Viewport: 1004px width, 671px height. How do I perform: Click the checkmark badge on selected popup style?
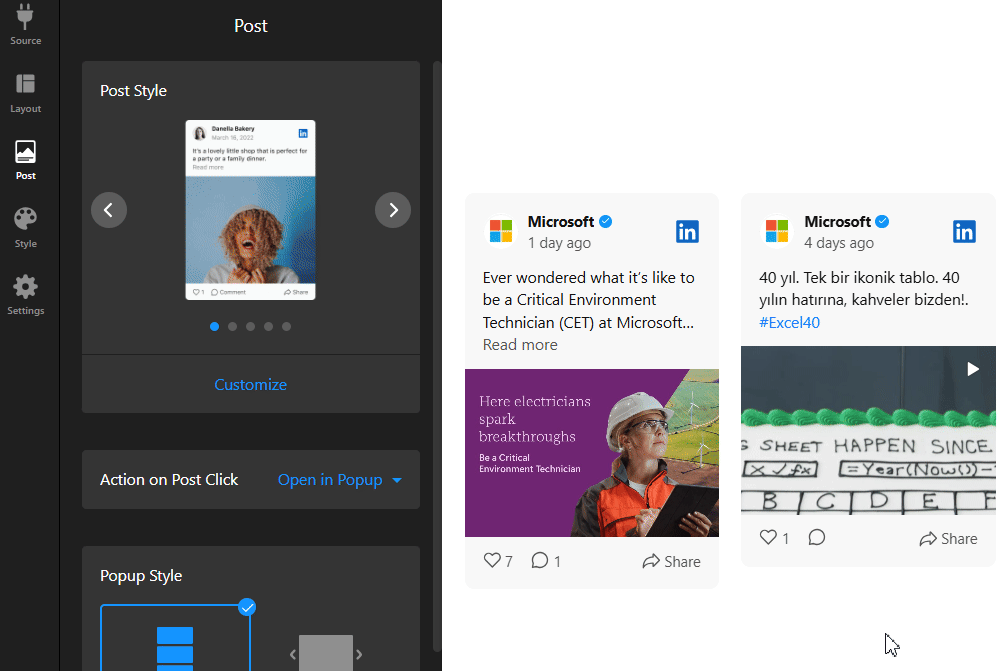click(247, 607)
